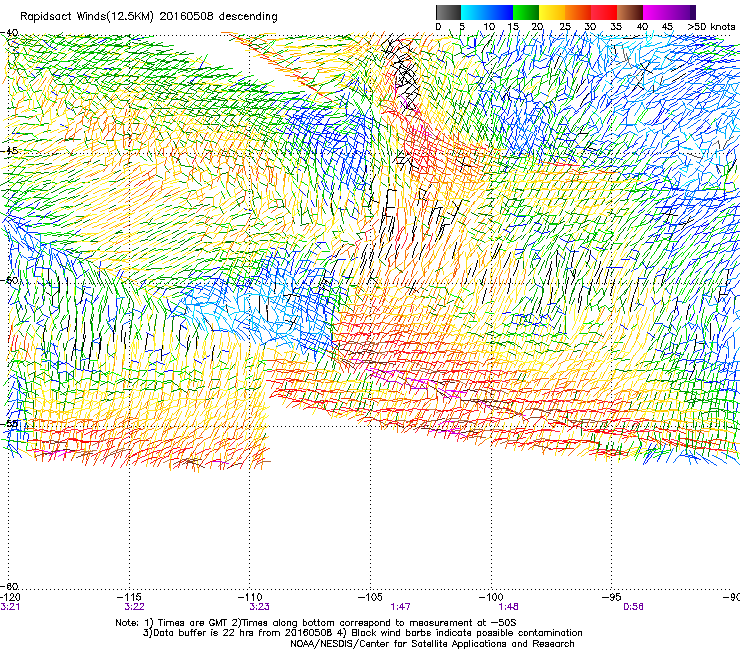Screen dimensions: 740x650
Task: Click the dark purple >50 knots swatch
Action: click(693, 12)
